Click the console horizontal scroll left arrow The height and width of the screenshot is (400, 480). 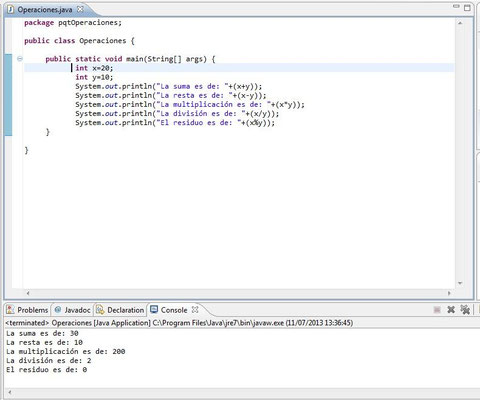10,393
